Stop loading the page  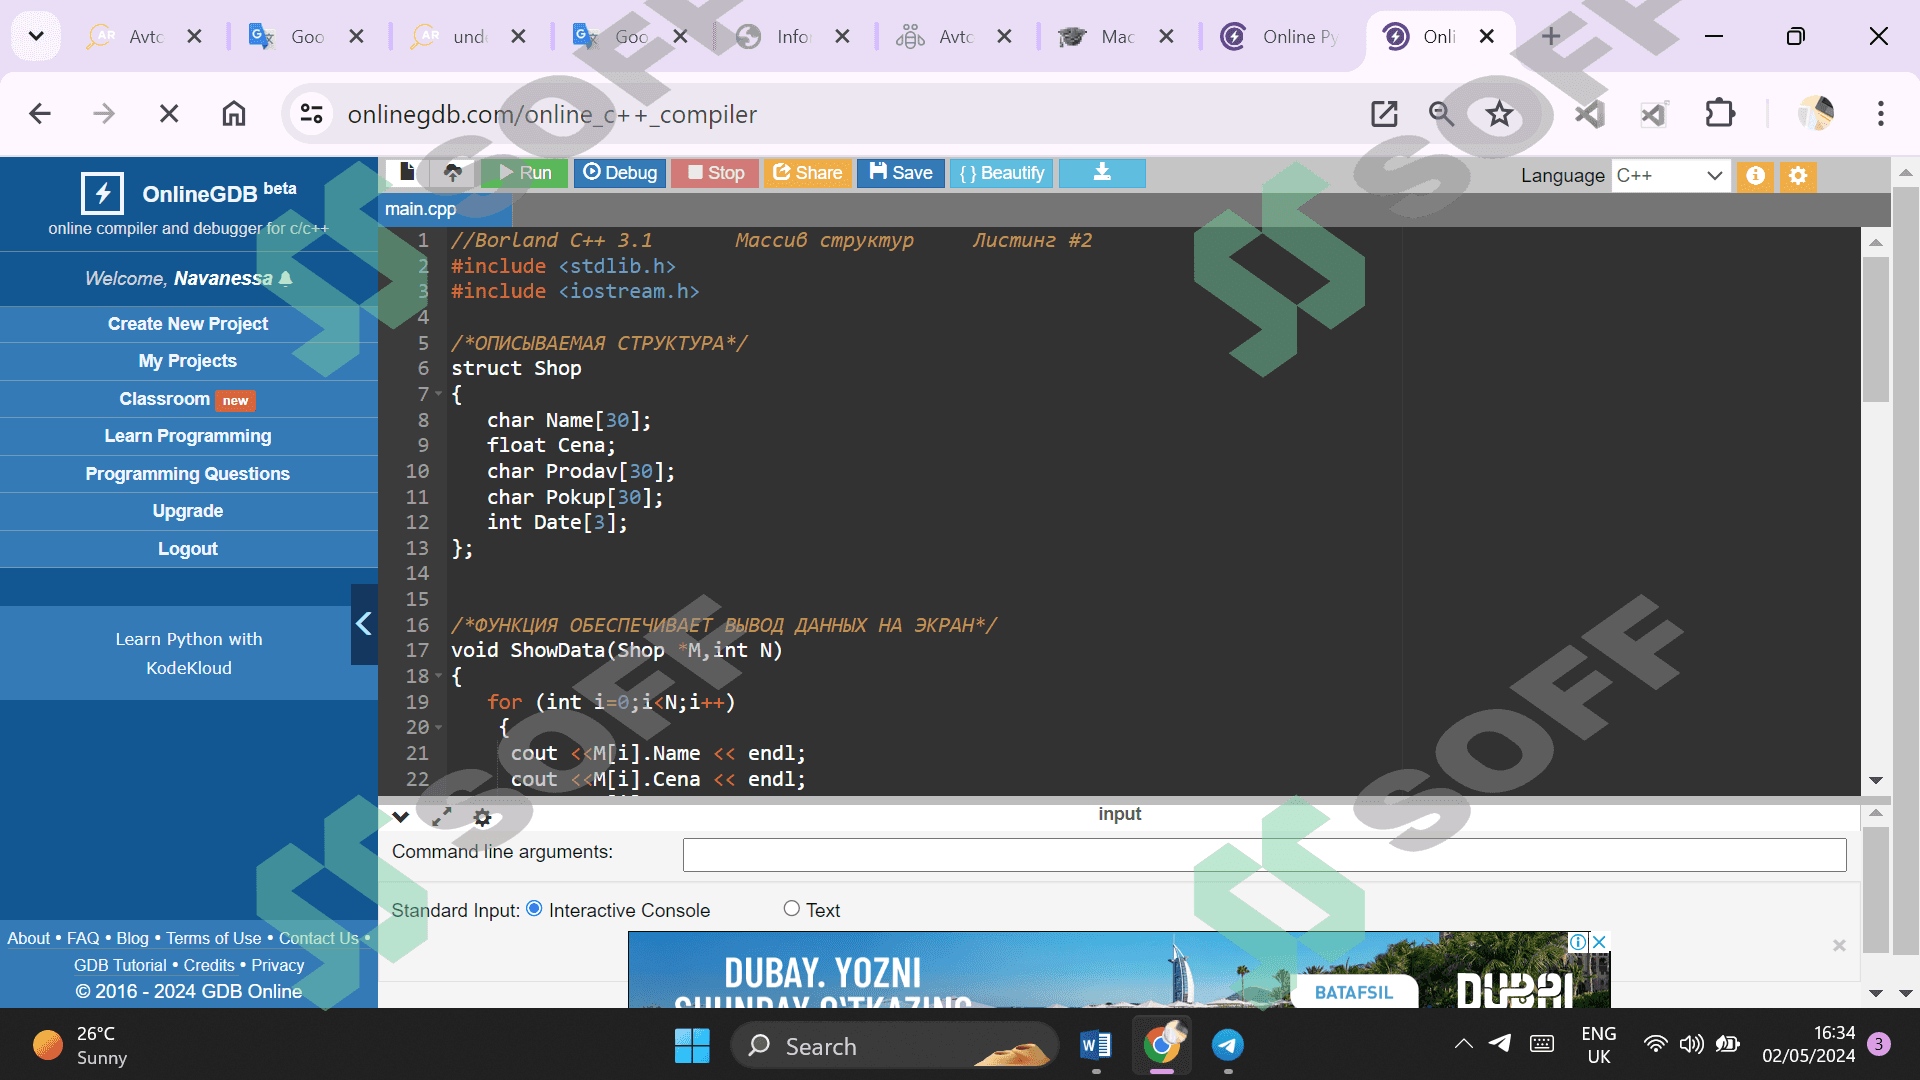click(x=169, y=114)
